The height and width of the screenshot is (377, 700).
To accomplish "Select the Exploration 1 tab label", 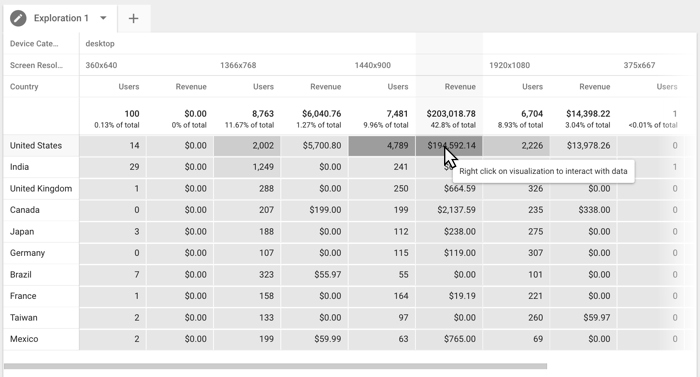I will [61, 18].
